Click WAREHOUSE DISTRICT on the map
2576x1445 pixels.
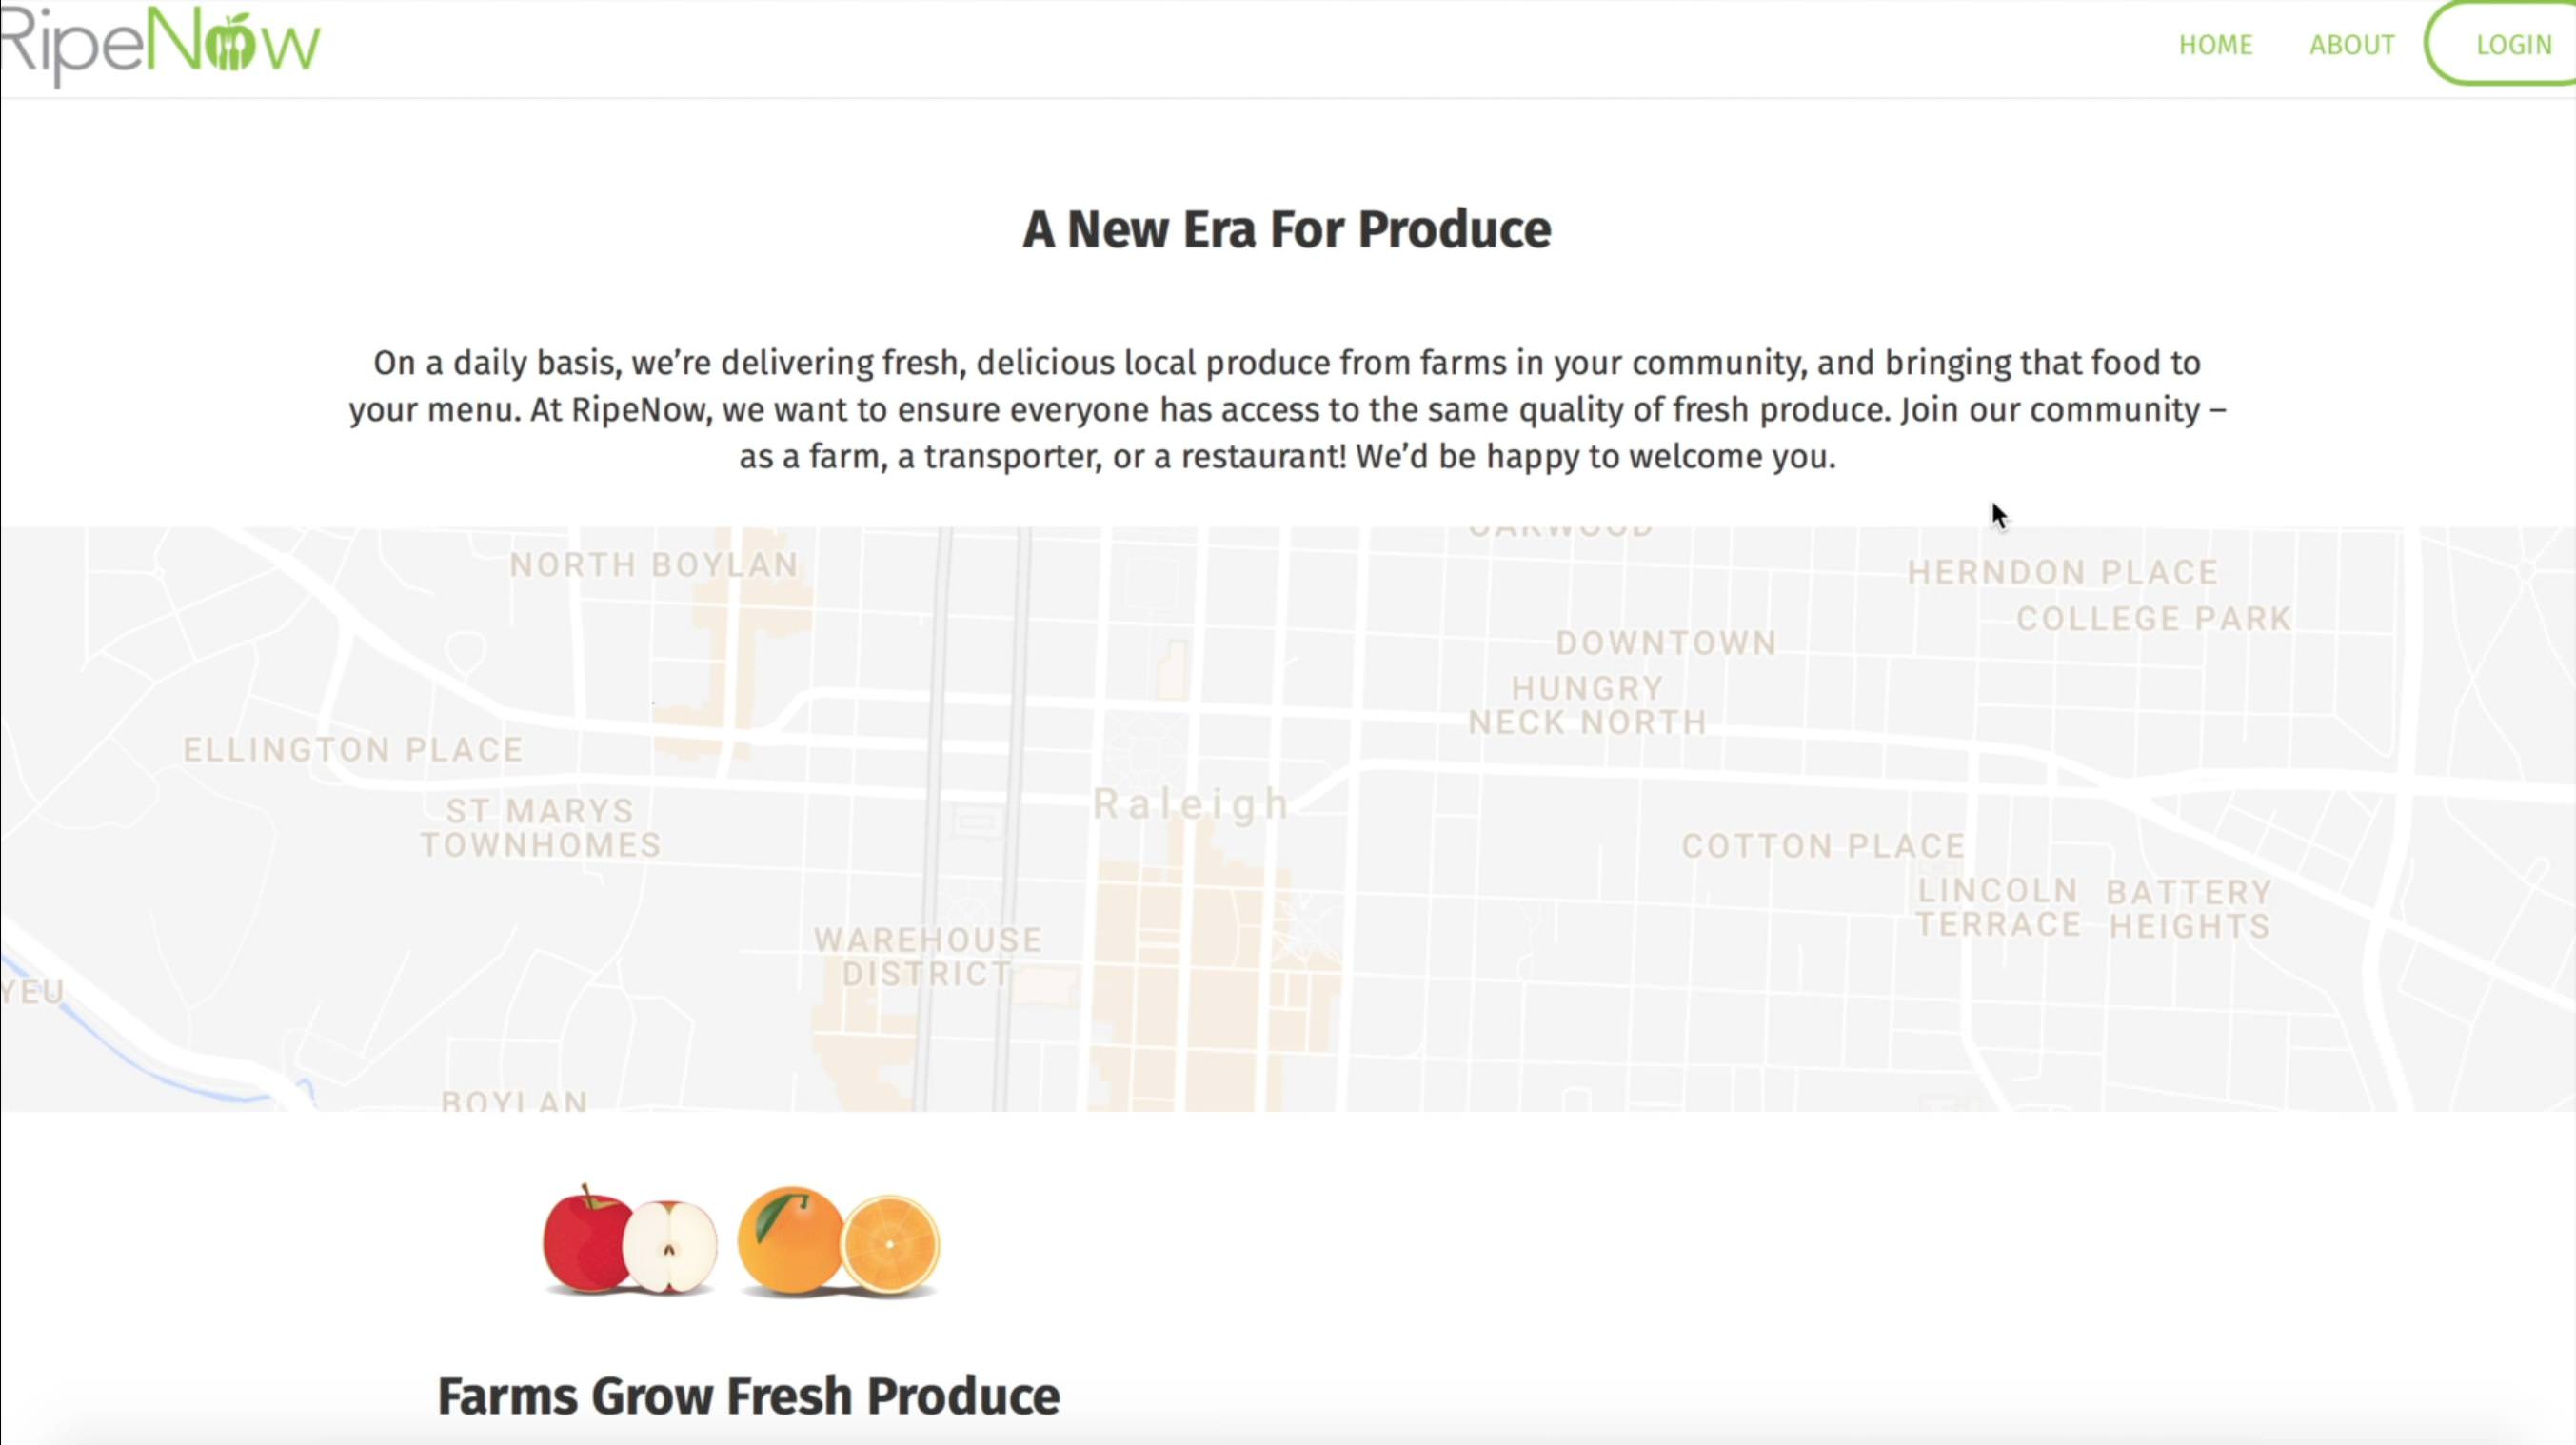[928, 957]
